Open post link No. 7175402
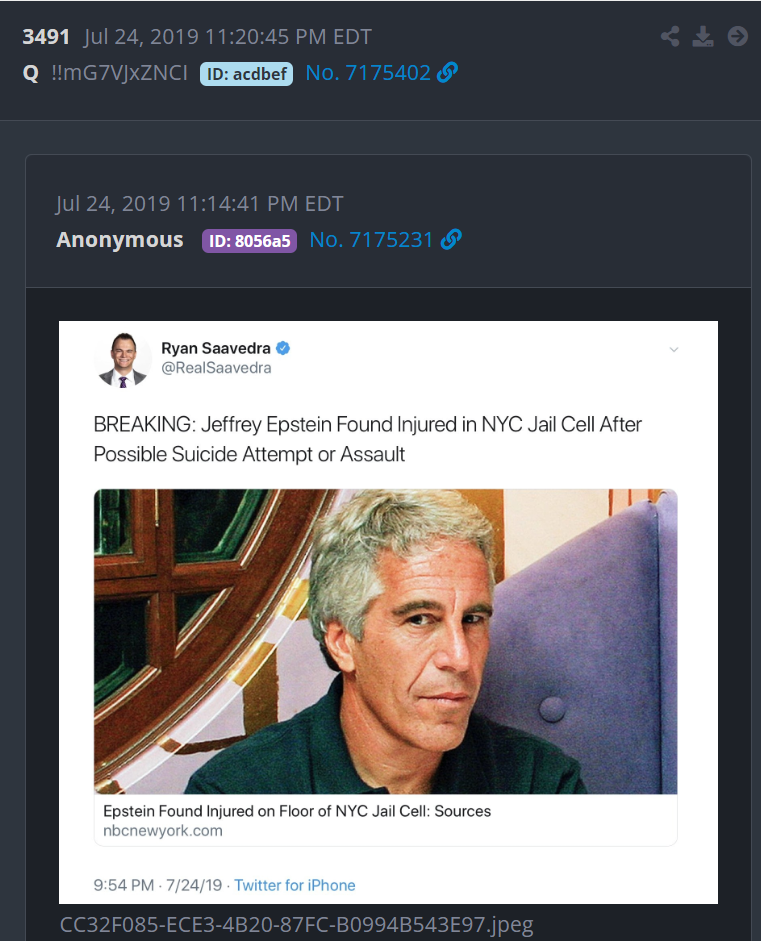This screenshot has height=941, width=761. click(x=368, y=73)
